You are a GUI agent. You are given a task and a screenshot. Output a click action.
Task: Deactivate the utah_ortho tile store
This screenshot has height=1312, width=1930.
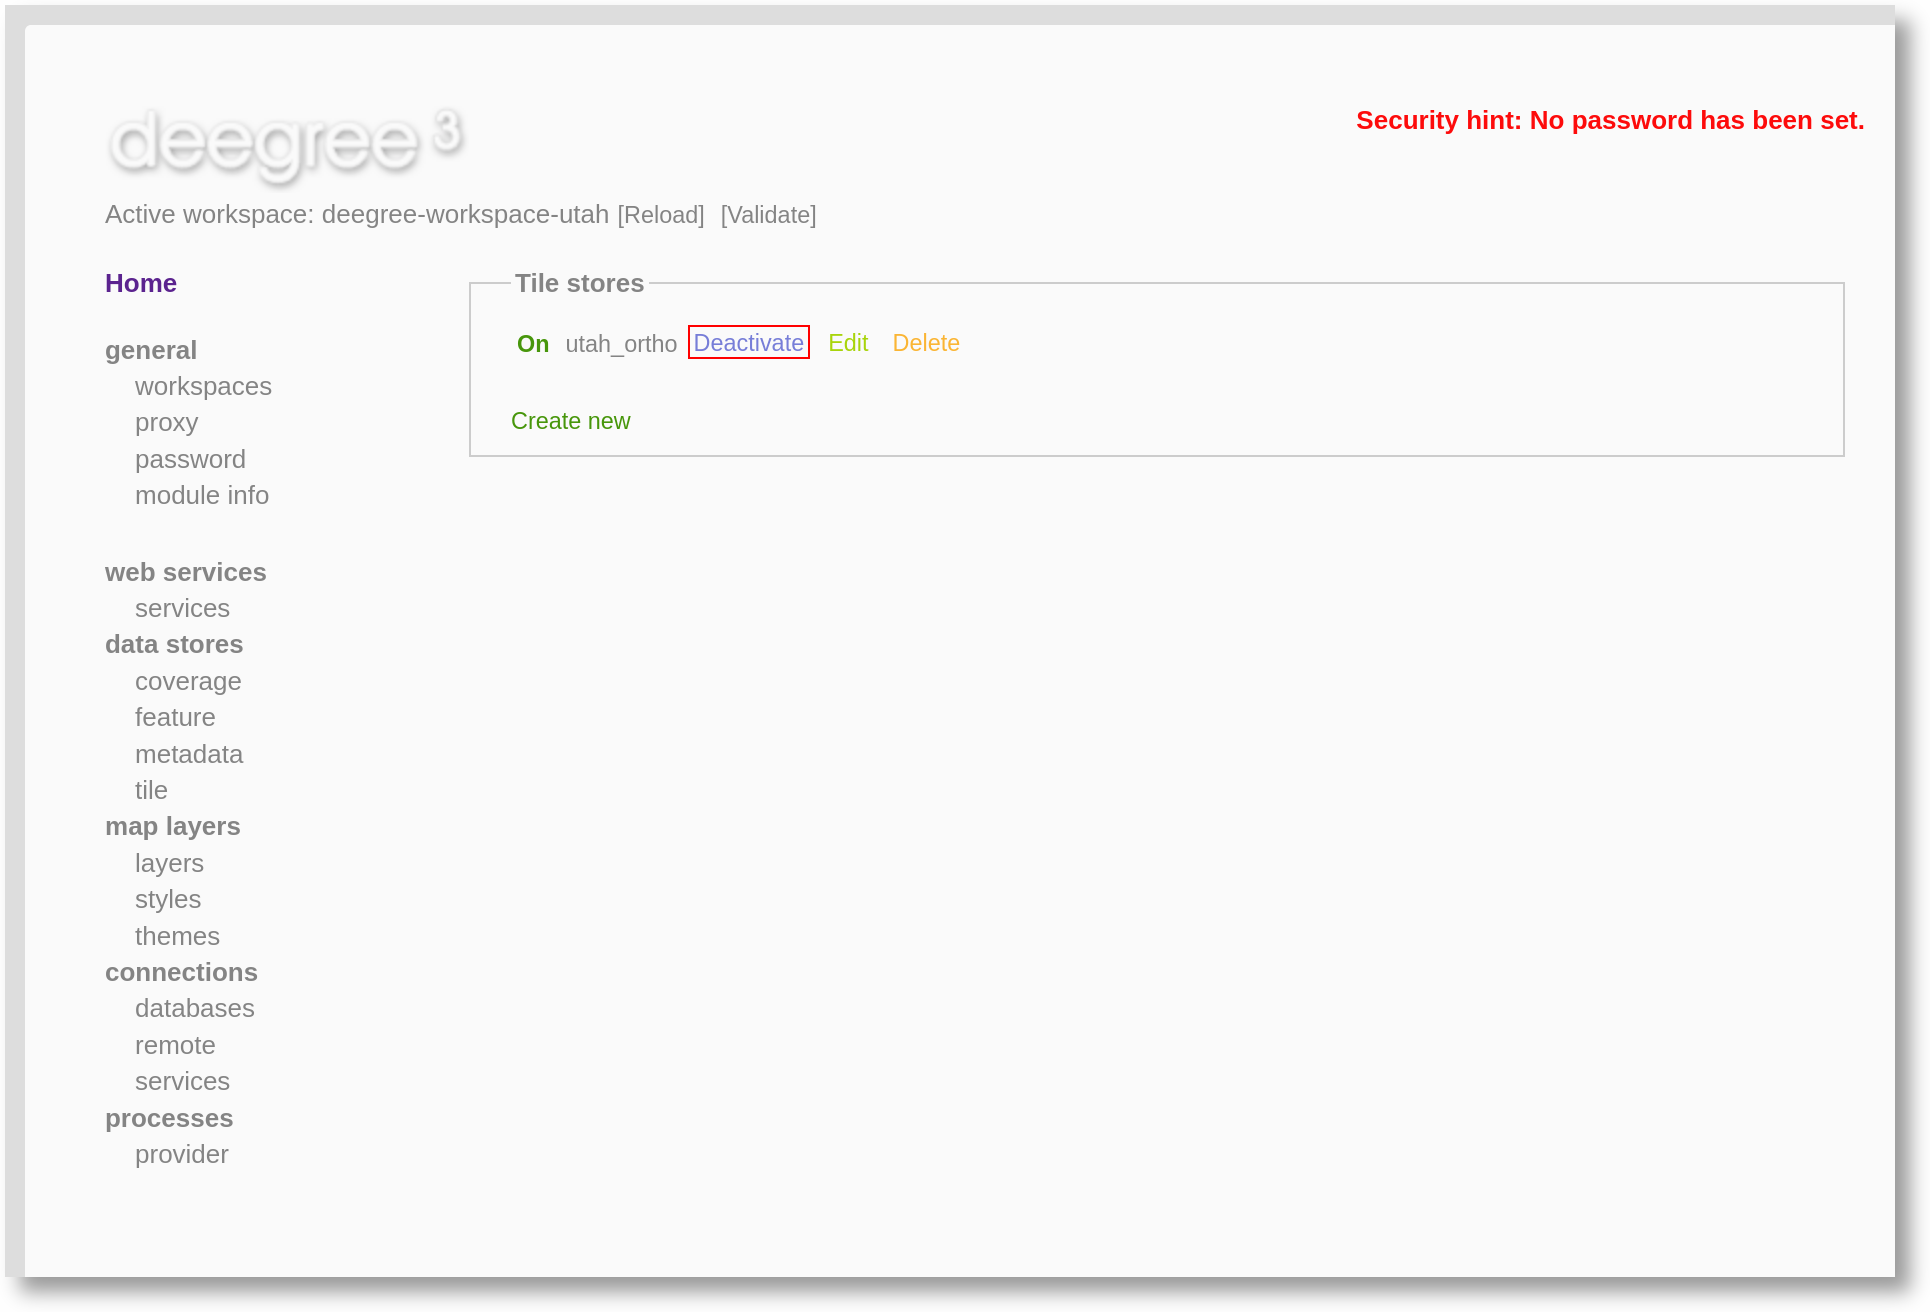point(748,343)
